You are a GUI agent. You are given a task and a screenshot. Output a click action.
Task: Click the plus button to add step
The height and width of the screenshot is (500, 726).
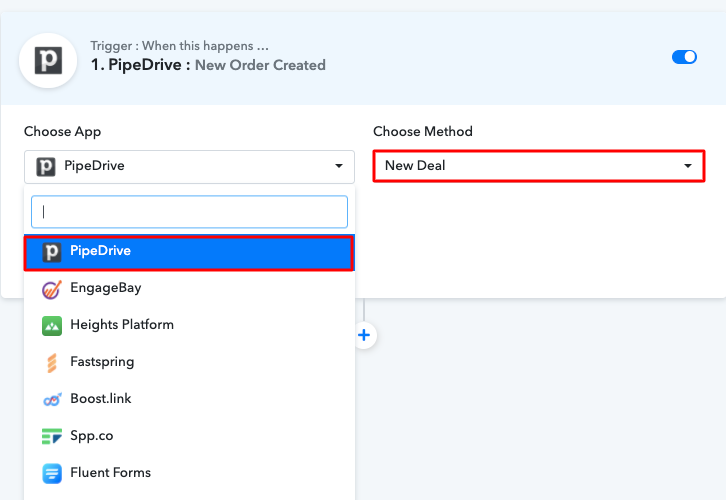point(364,335)
